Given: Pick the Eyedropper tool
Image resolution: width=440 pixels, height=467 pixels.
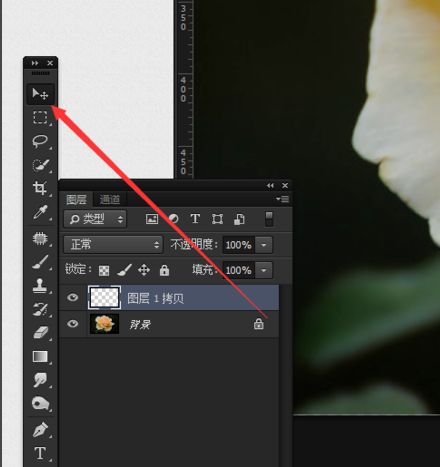Looking at the screenshot, I should [40, 212].
